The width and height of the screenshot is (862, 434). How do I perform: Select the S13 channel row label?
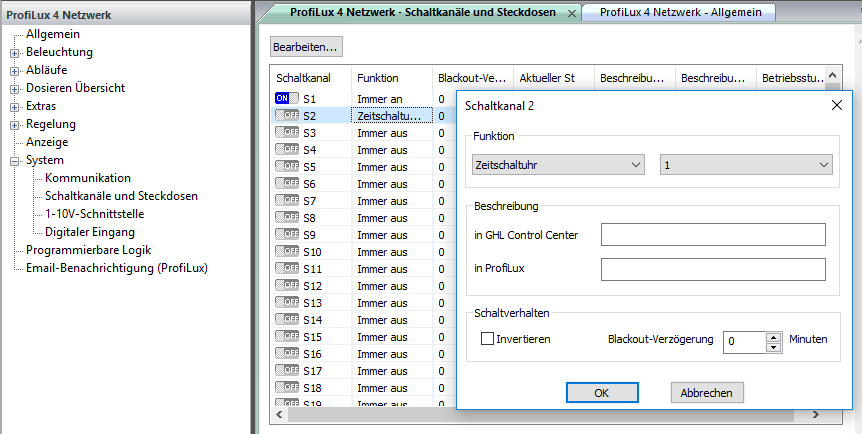click(x=312, y=303)
